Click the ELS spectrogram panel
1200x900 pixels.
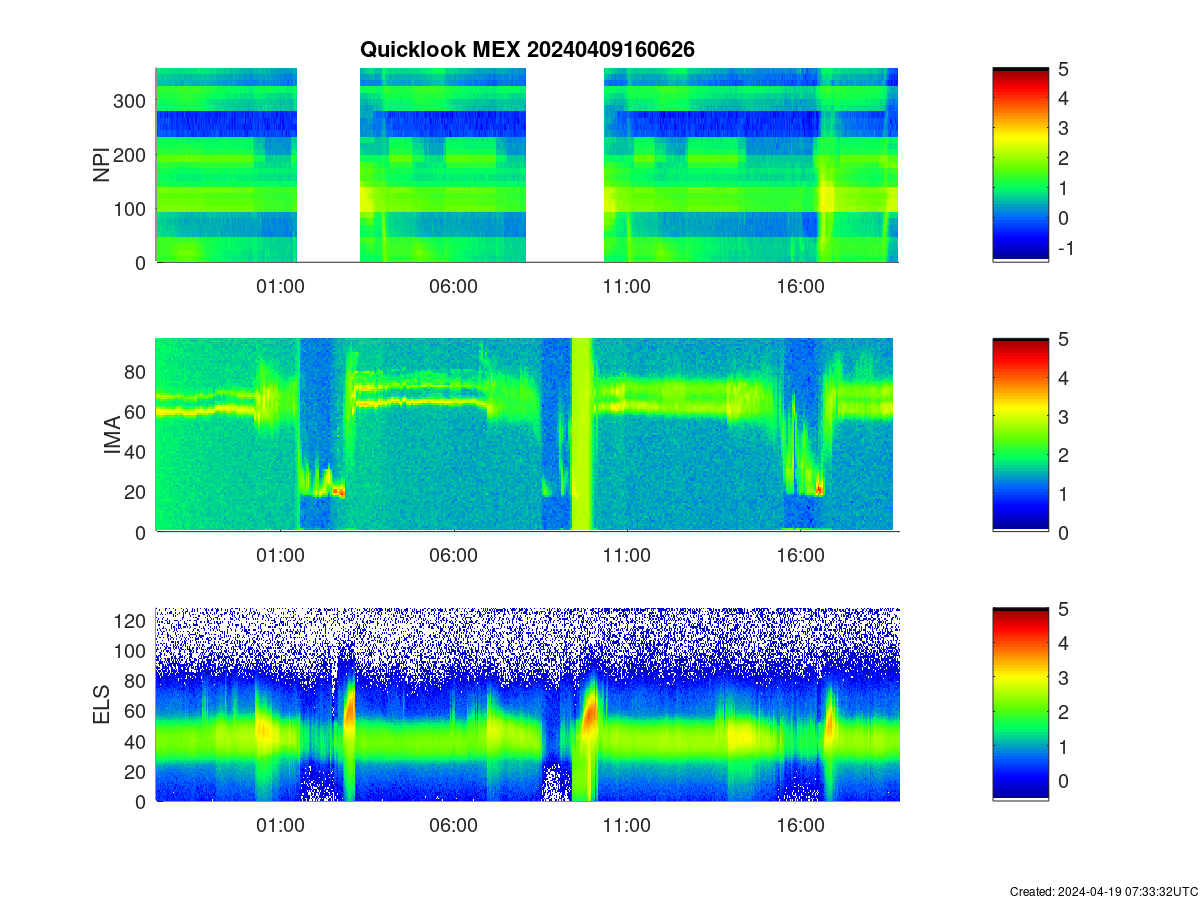point(527,704)
